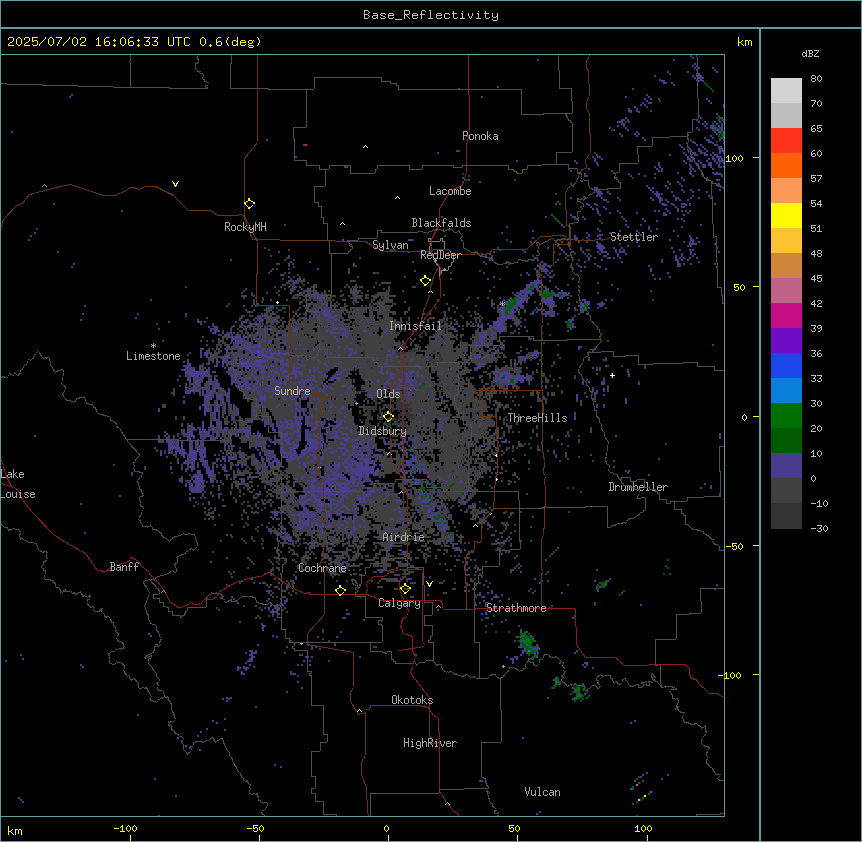Click the Sylvan label

pos(390,245)
